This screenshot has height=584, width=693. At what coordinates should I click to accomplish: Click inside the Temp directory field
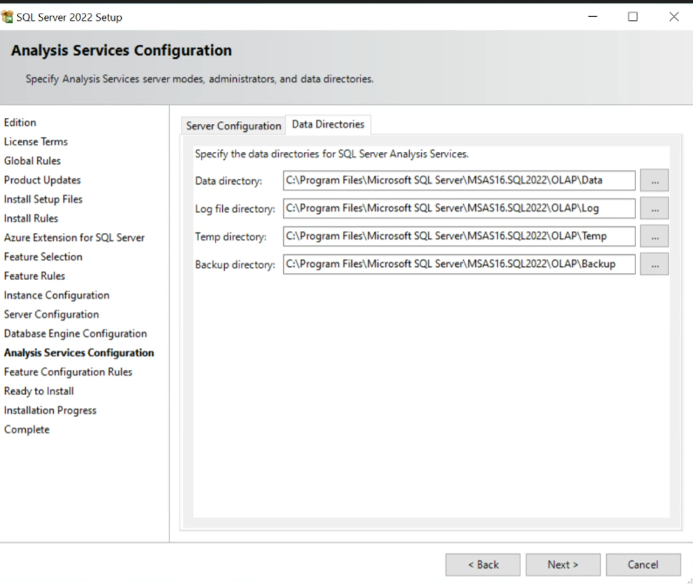pyautogui.click(x=459, y=236)
